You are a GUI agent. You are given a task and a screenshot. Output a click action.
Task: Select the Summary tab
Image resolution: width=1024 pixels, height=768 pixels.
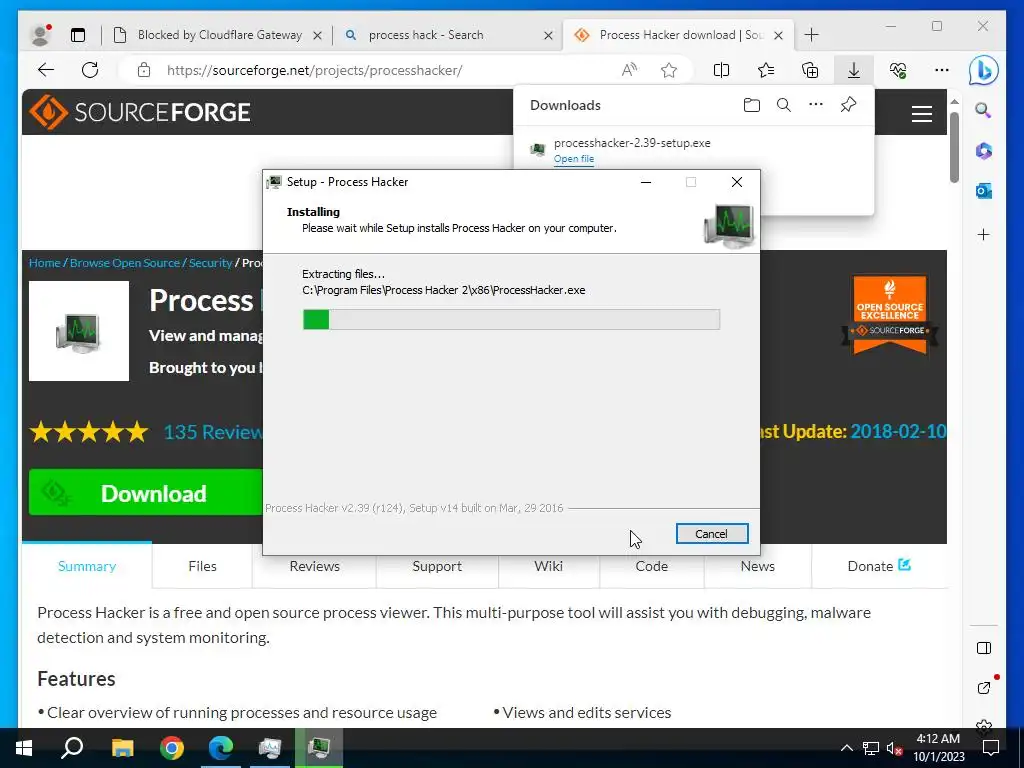[x=87, y=566]
